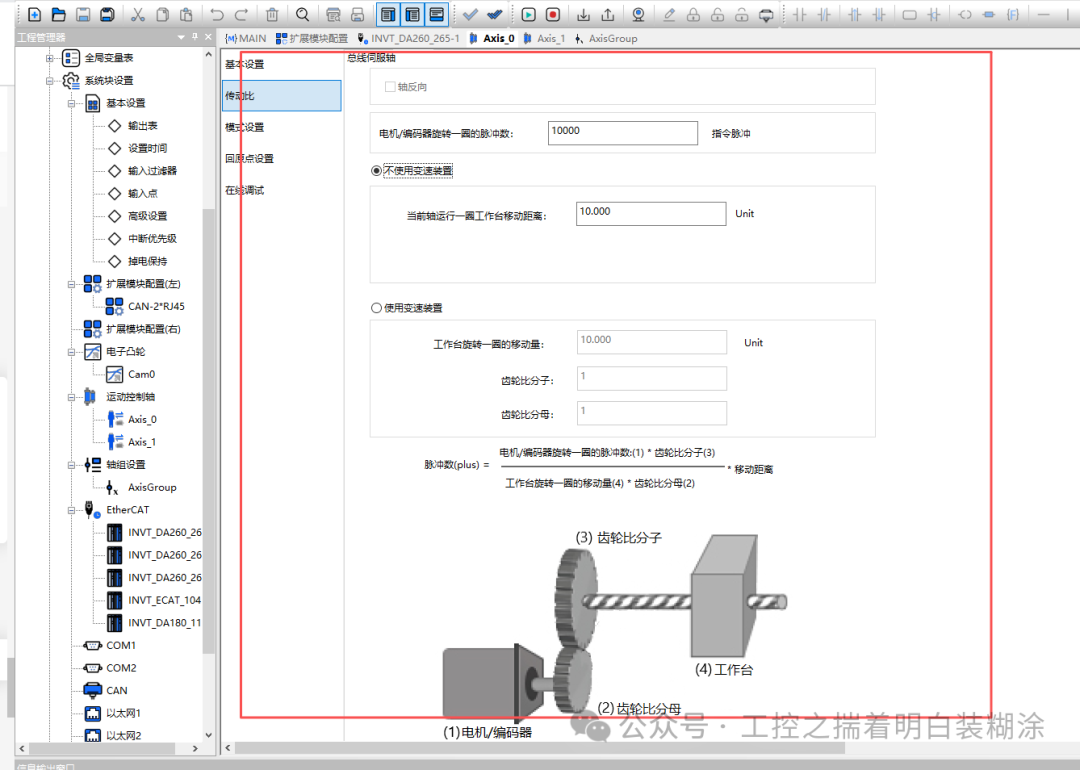Open a project with the folder icon
The width and height of the screenshot is (1080, 770).
[59, 14]
